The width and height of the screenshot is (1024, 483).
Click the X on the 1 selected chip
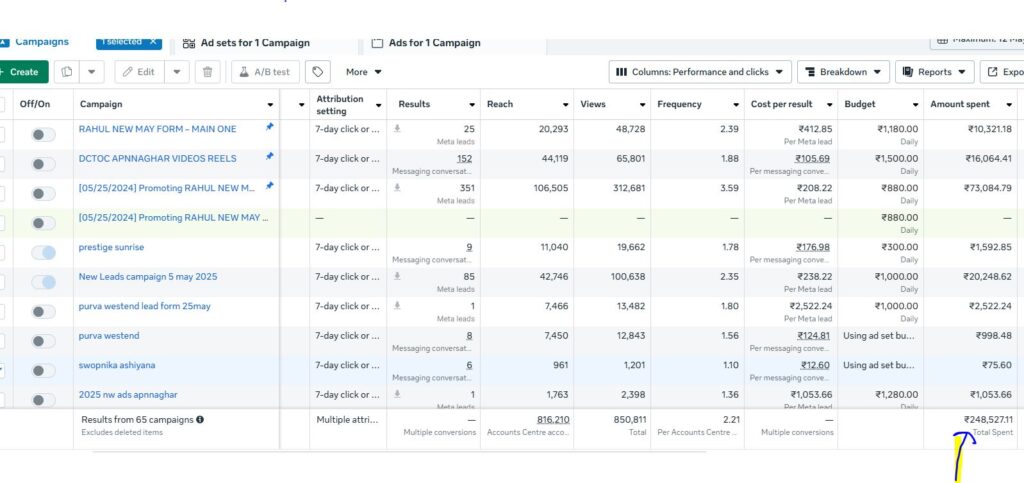pos(152,42)
